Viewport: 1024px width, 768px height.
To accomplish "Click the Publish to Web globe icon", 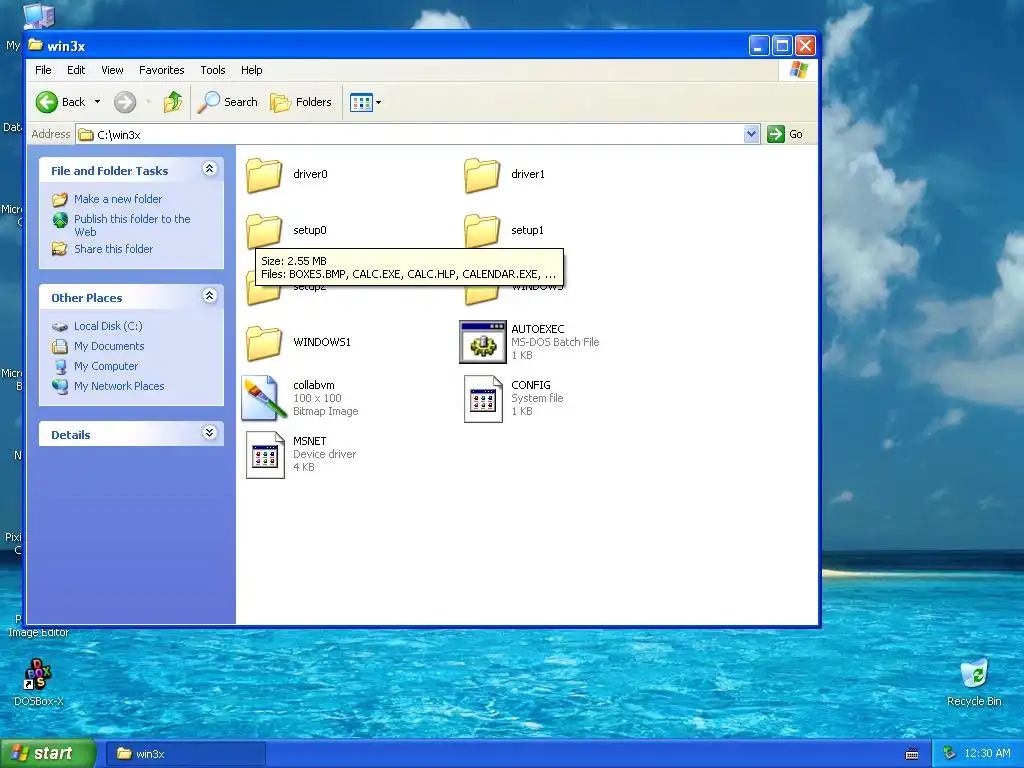I will tap(60, 220).
